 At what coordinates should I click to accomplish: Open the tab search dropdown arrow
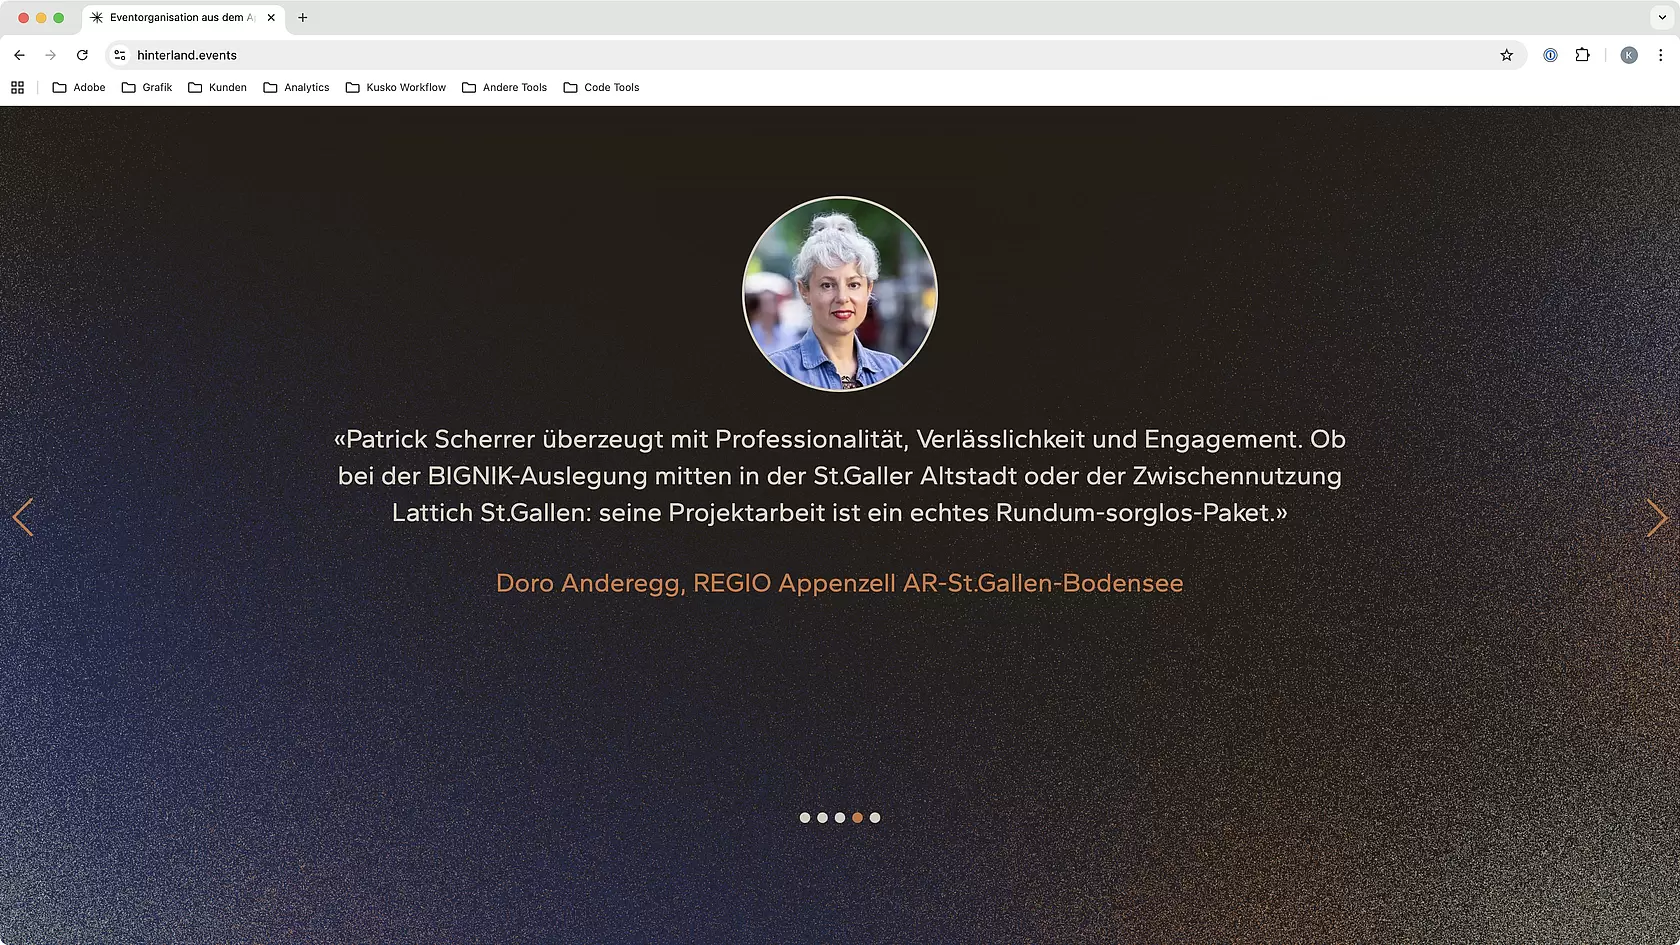pyautogui.click(x=1661, y=17)
